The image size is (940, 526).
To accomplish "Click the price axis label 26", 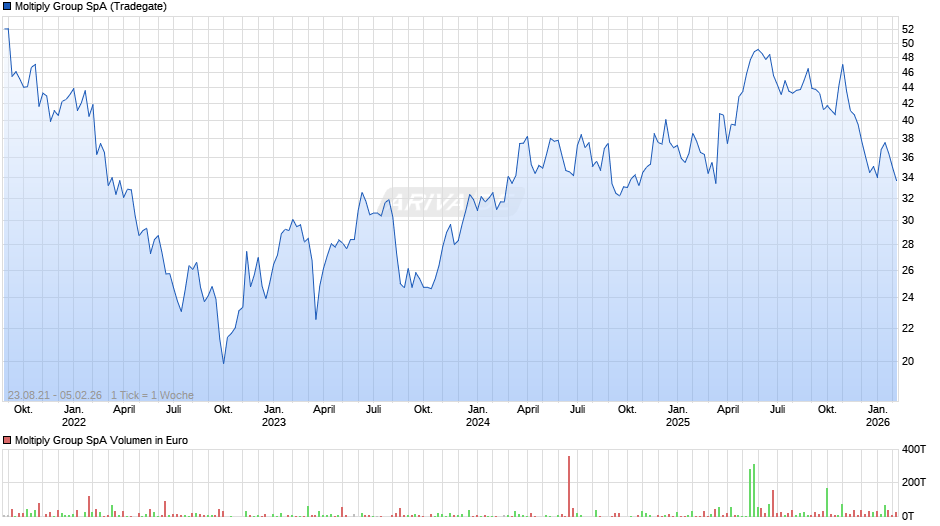I will point(908,270).
